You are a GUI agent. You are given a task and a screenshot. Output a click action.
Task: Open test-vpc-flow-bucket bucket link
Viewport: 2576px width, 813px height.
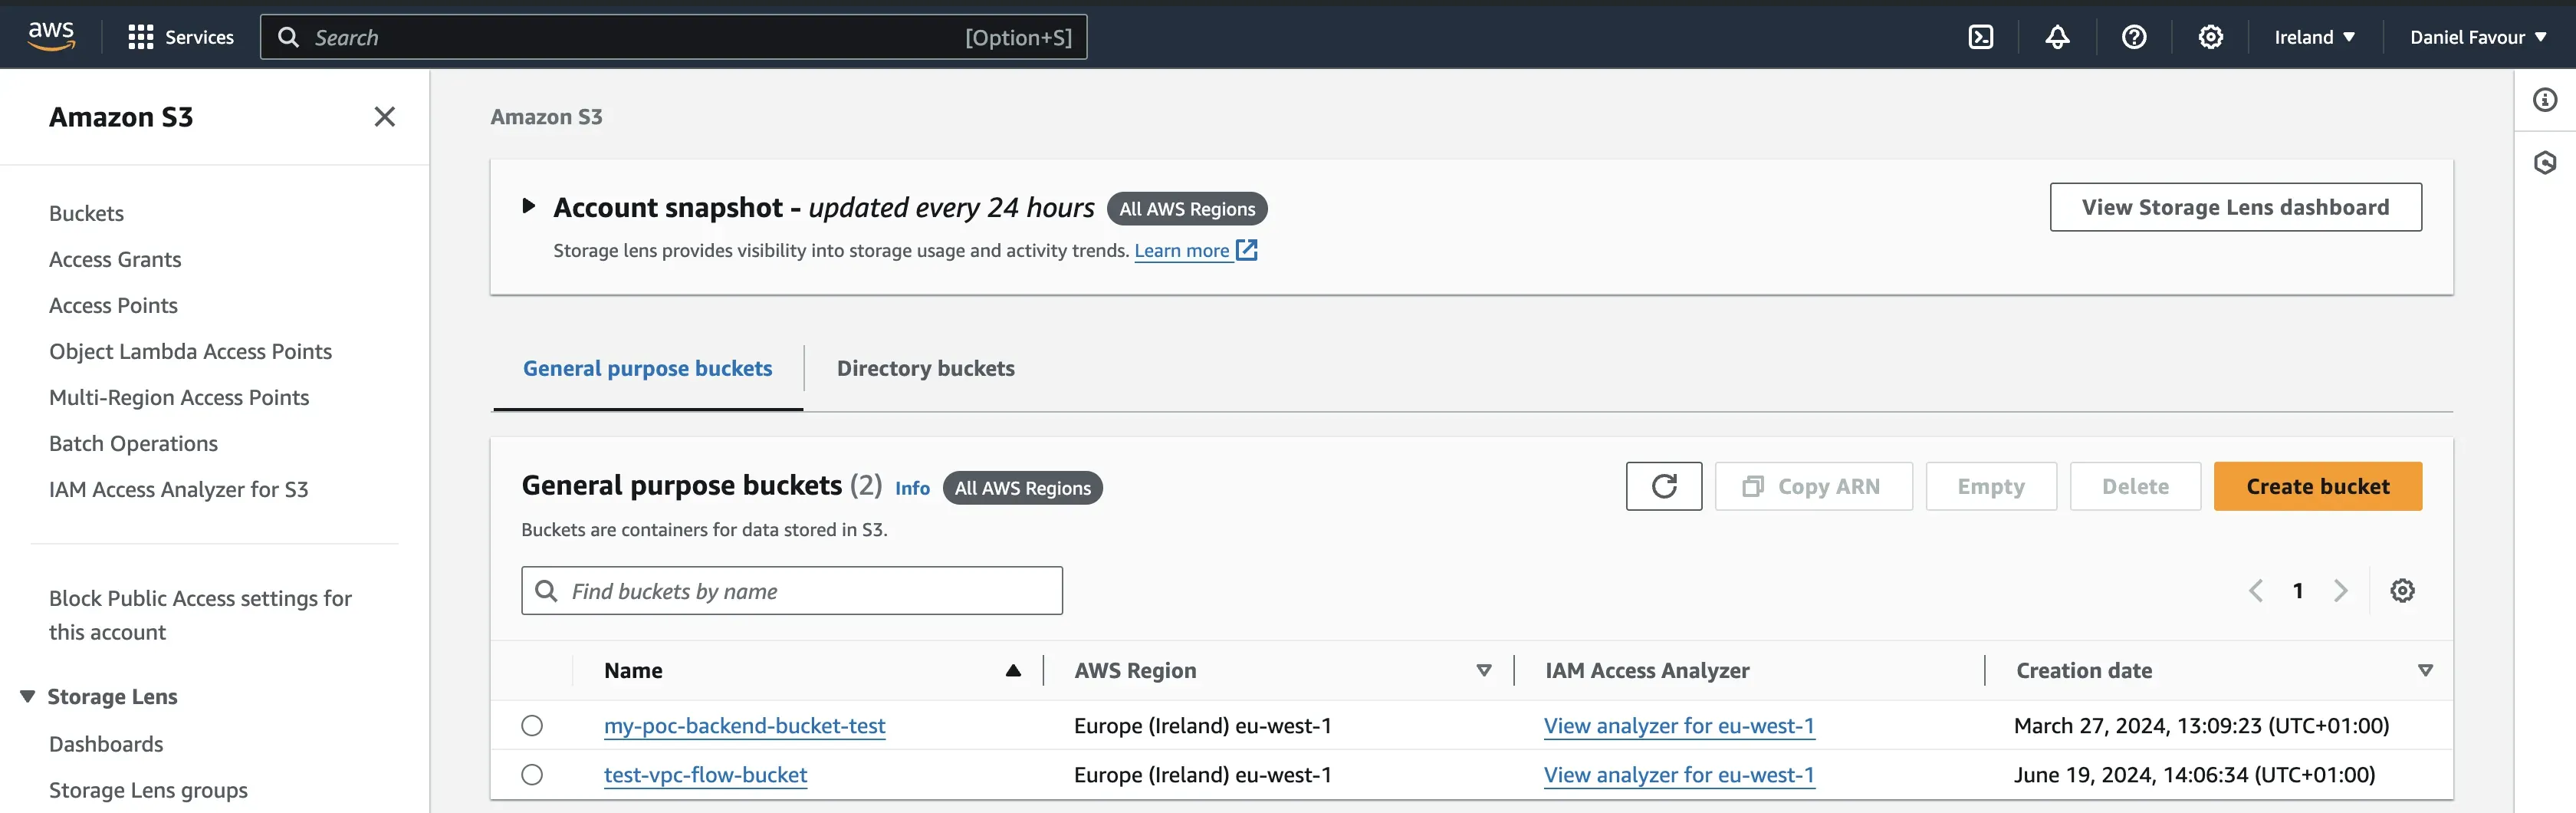[705, 774]
